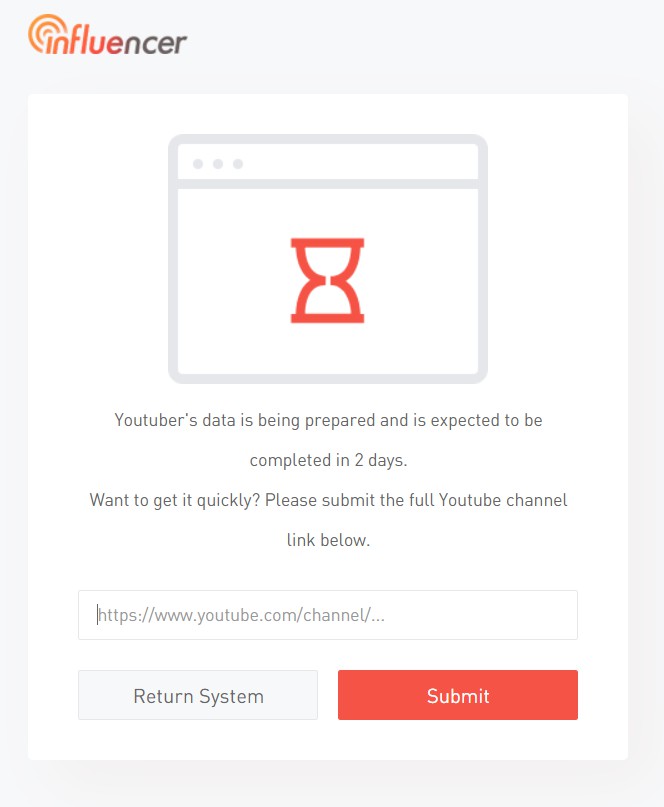The width and height of the screenshot is (664, 807).
Task: Click the red hourglass icon
Action: pos(327,280)
